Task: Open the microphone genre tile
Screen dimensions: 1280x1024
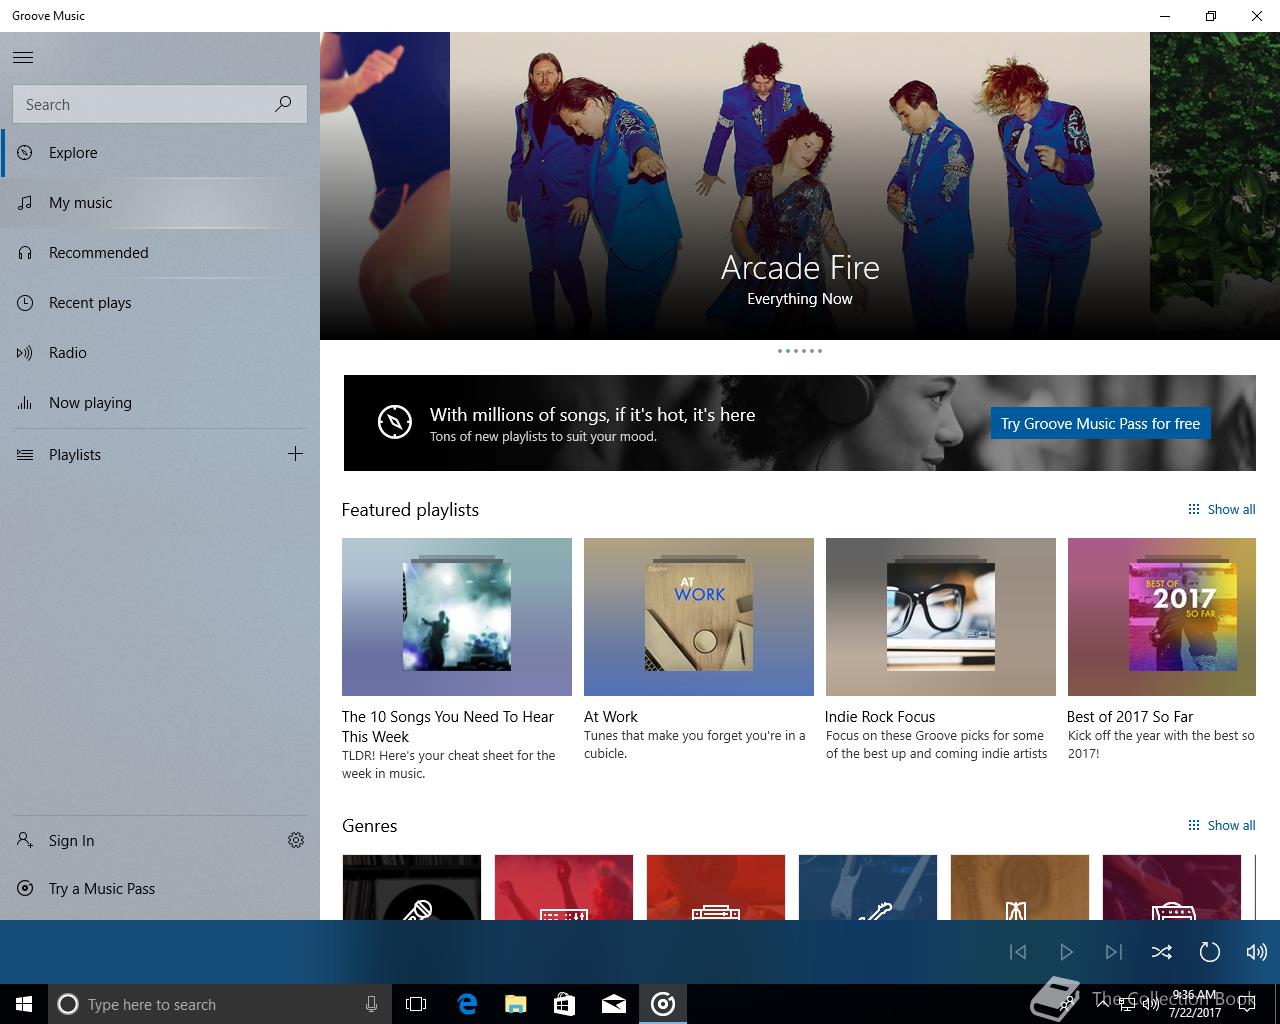Action: [x=412, y=887]
